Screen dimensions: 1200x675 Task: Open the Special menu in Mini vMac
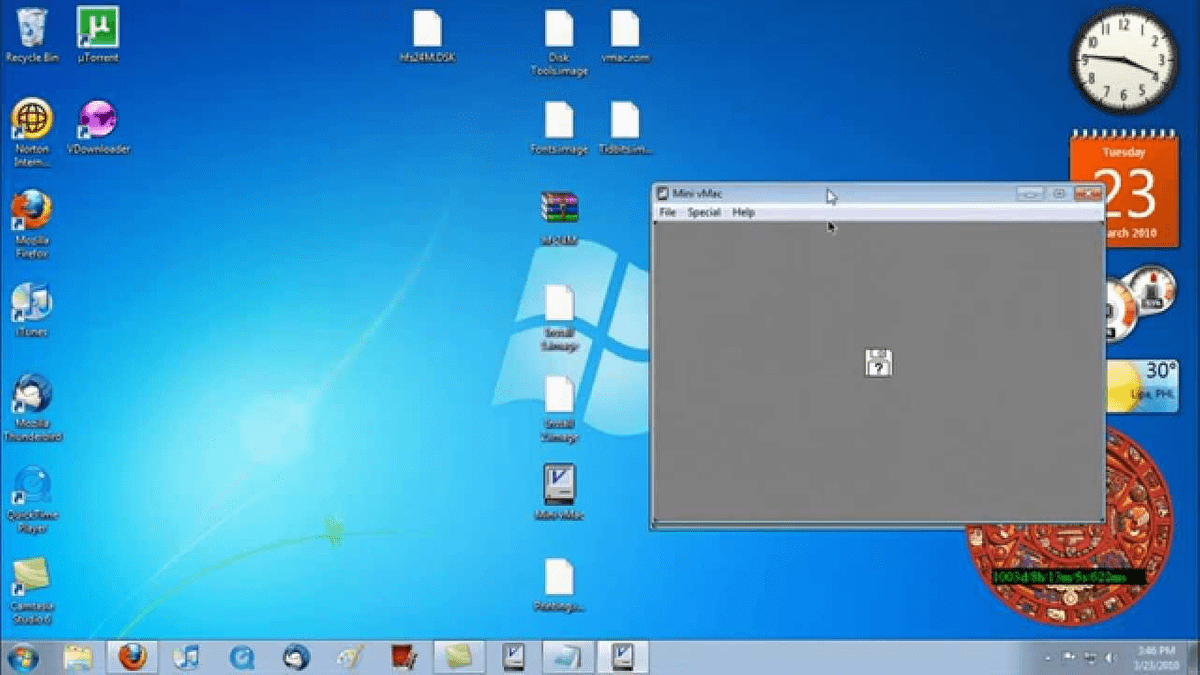(x=704, y=213)
